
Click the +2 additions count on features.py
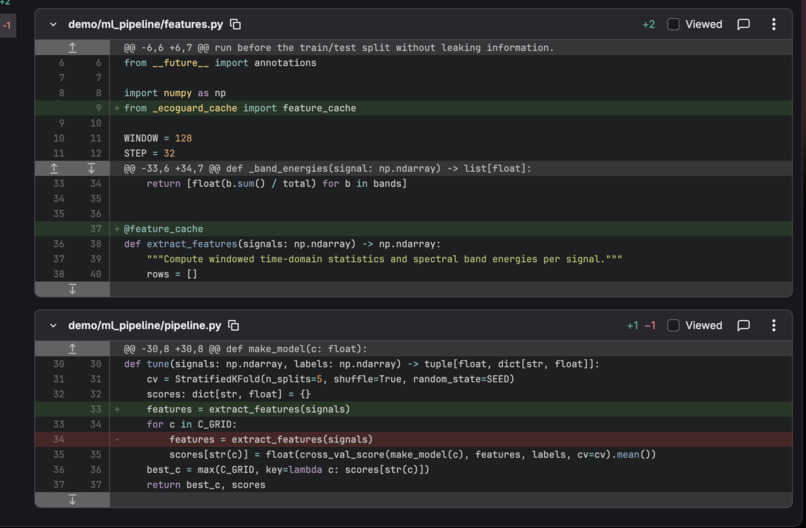[649, 24]
